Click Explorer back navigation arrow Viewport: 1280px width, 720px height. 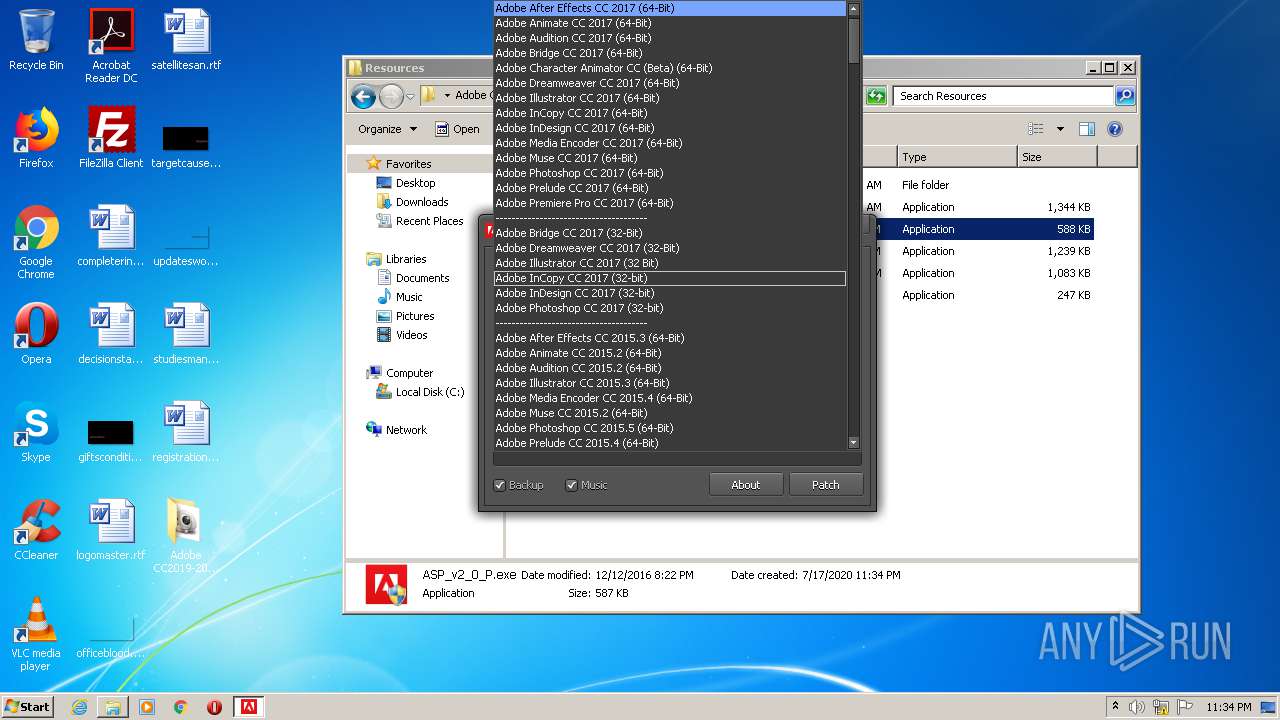pos(363,96)
